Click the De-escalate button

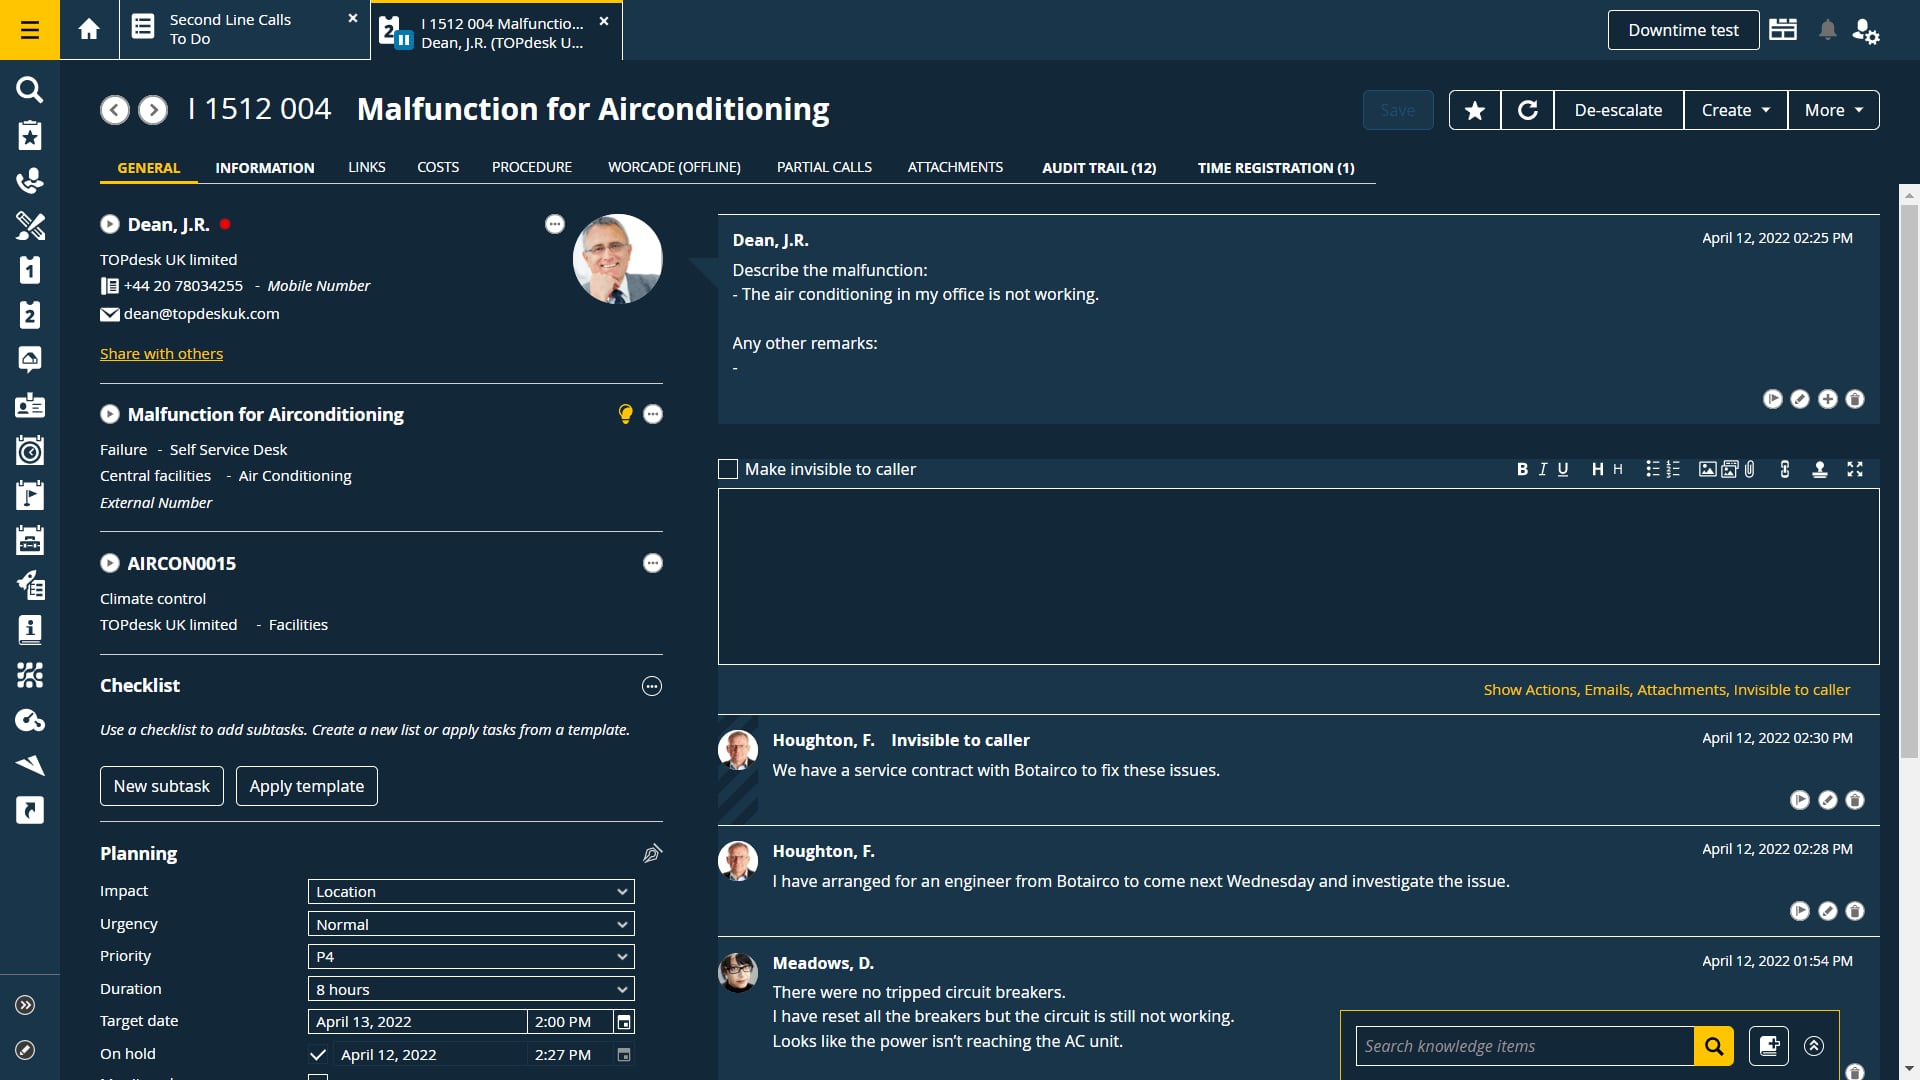click(x=1618, y=110)
